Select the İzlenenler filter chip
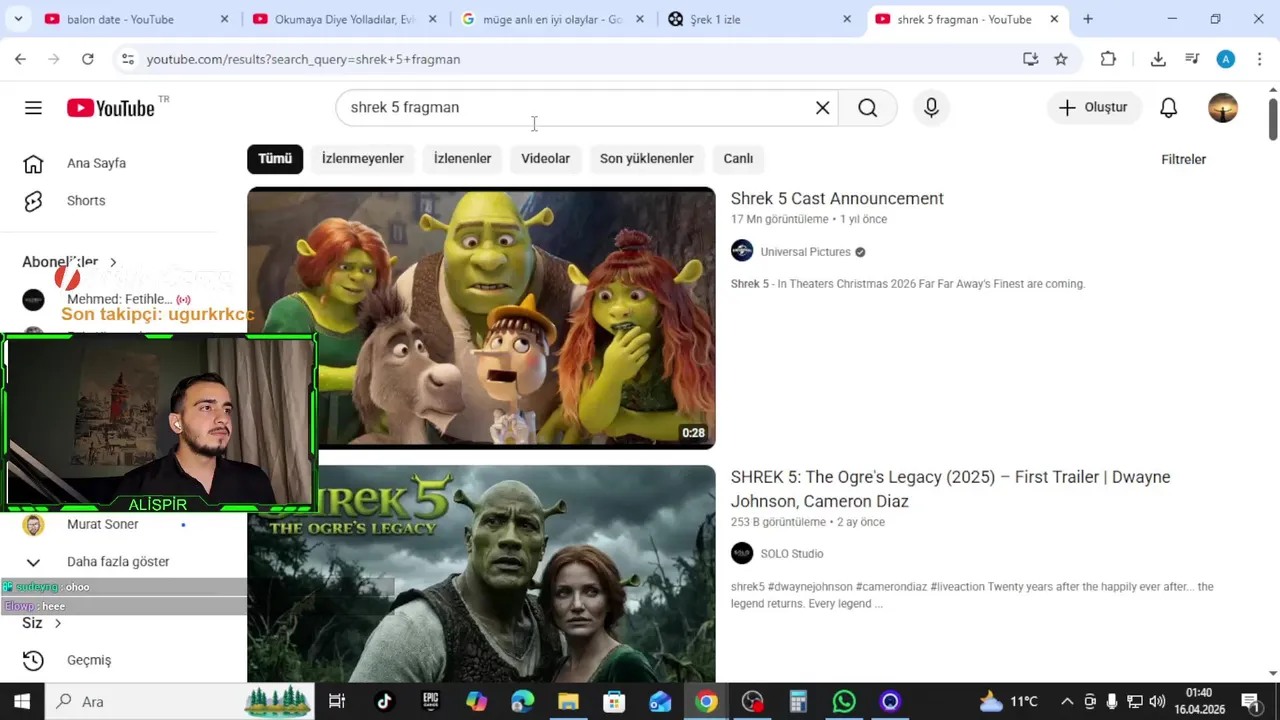The width and height of the screenshot is (1280, 720). pos(462,158)
